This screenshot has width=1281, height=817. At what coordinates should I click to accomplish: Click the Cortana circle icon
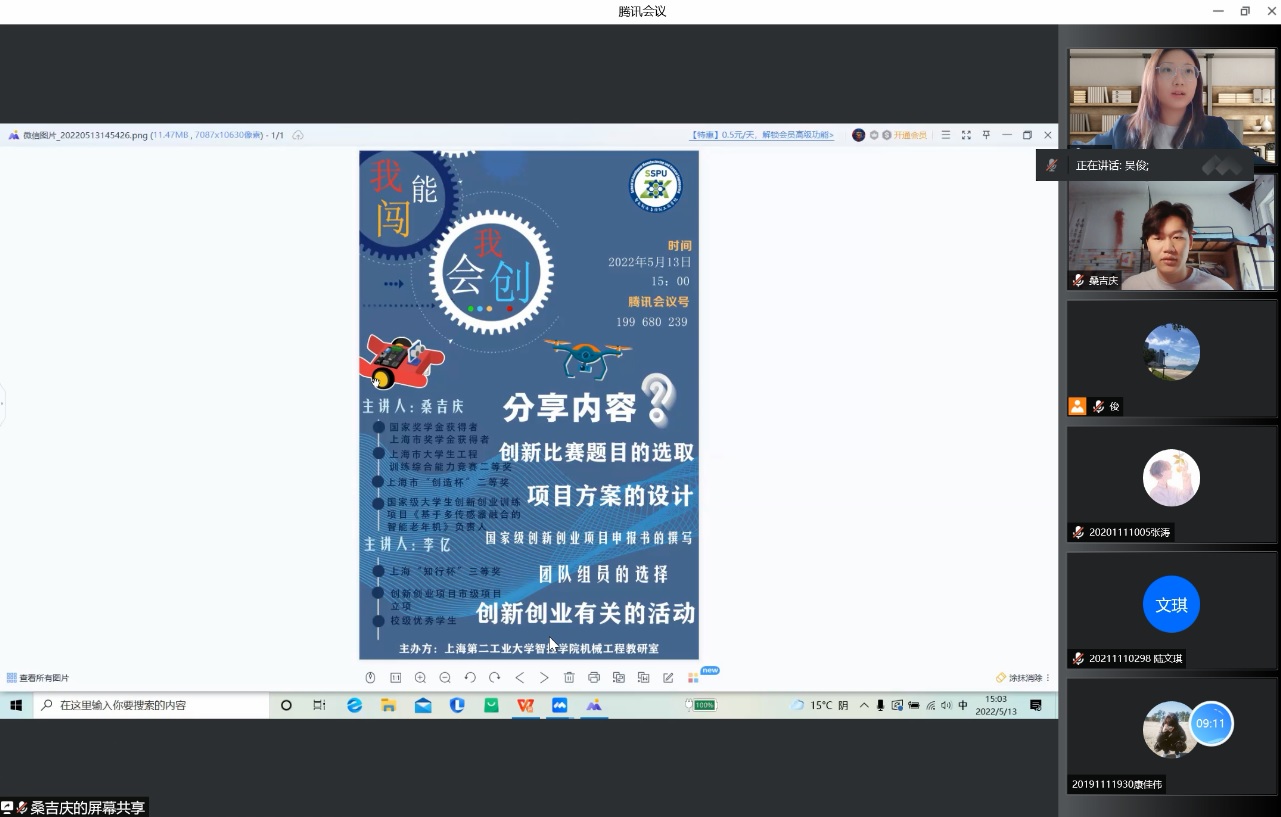(x=286, y=705)
